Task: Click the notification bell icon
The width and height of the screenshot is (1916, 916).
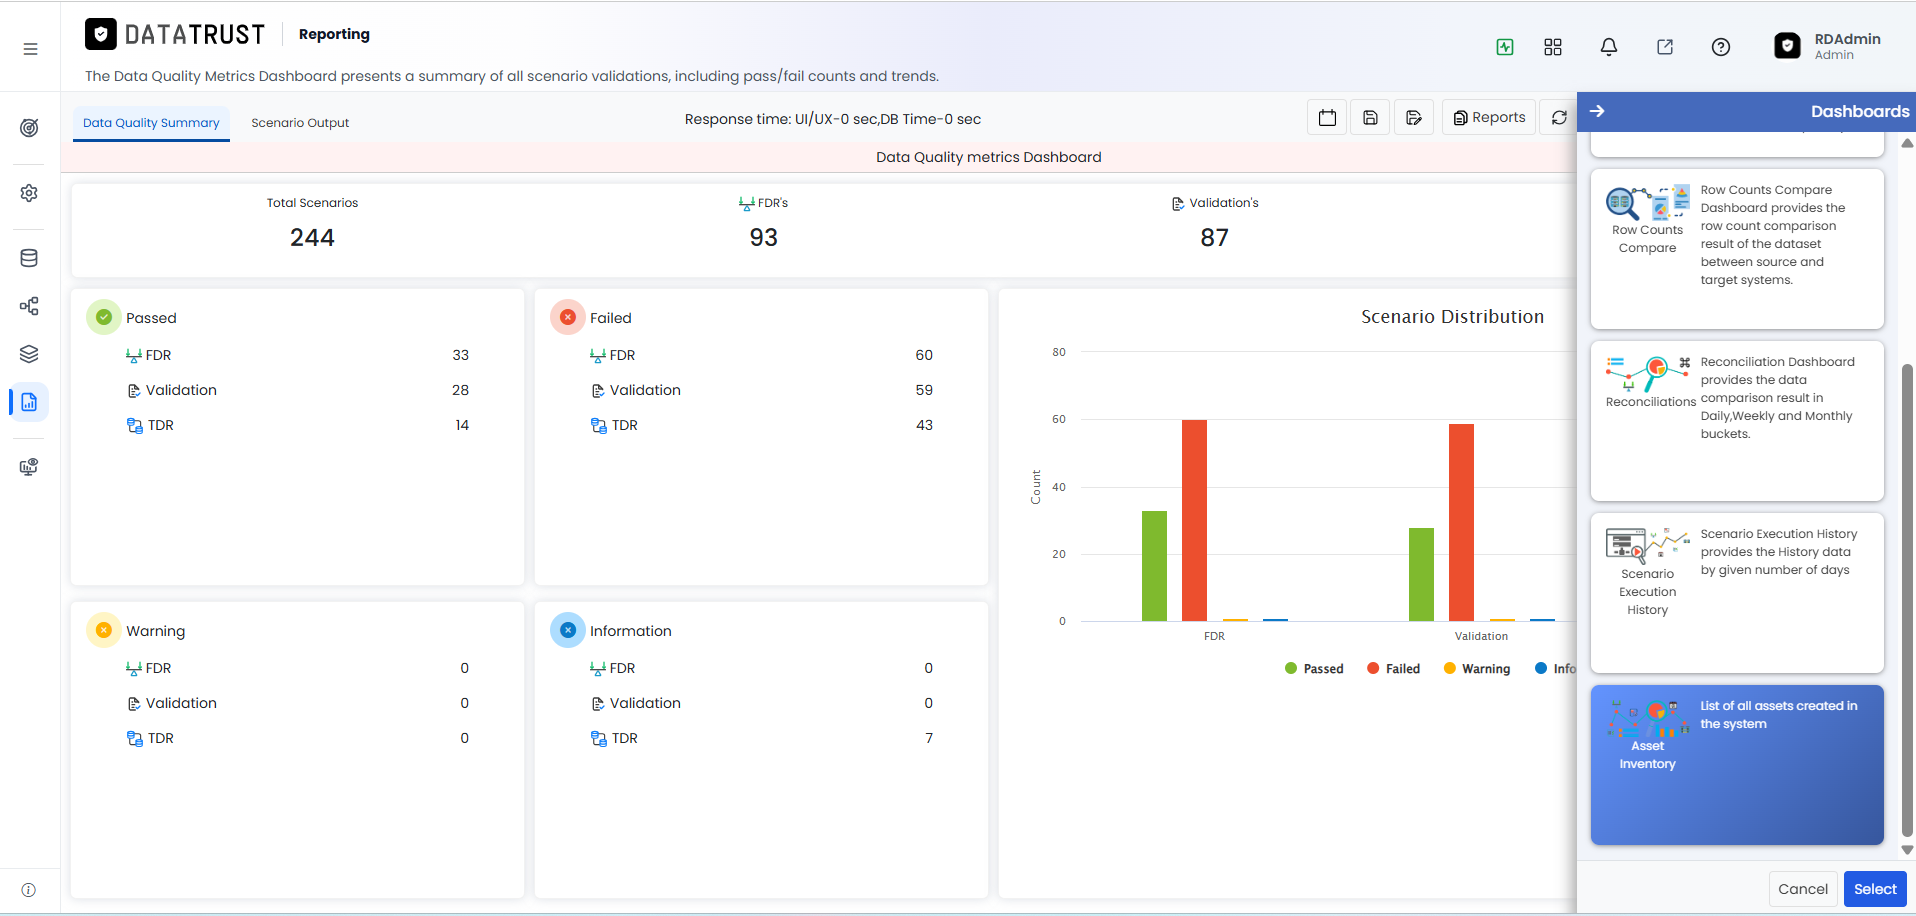Action: pyautogui.click(x=1608, y=47)
